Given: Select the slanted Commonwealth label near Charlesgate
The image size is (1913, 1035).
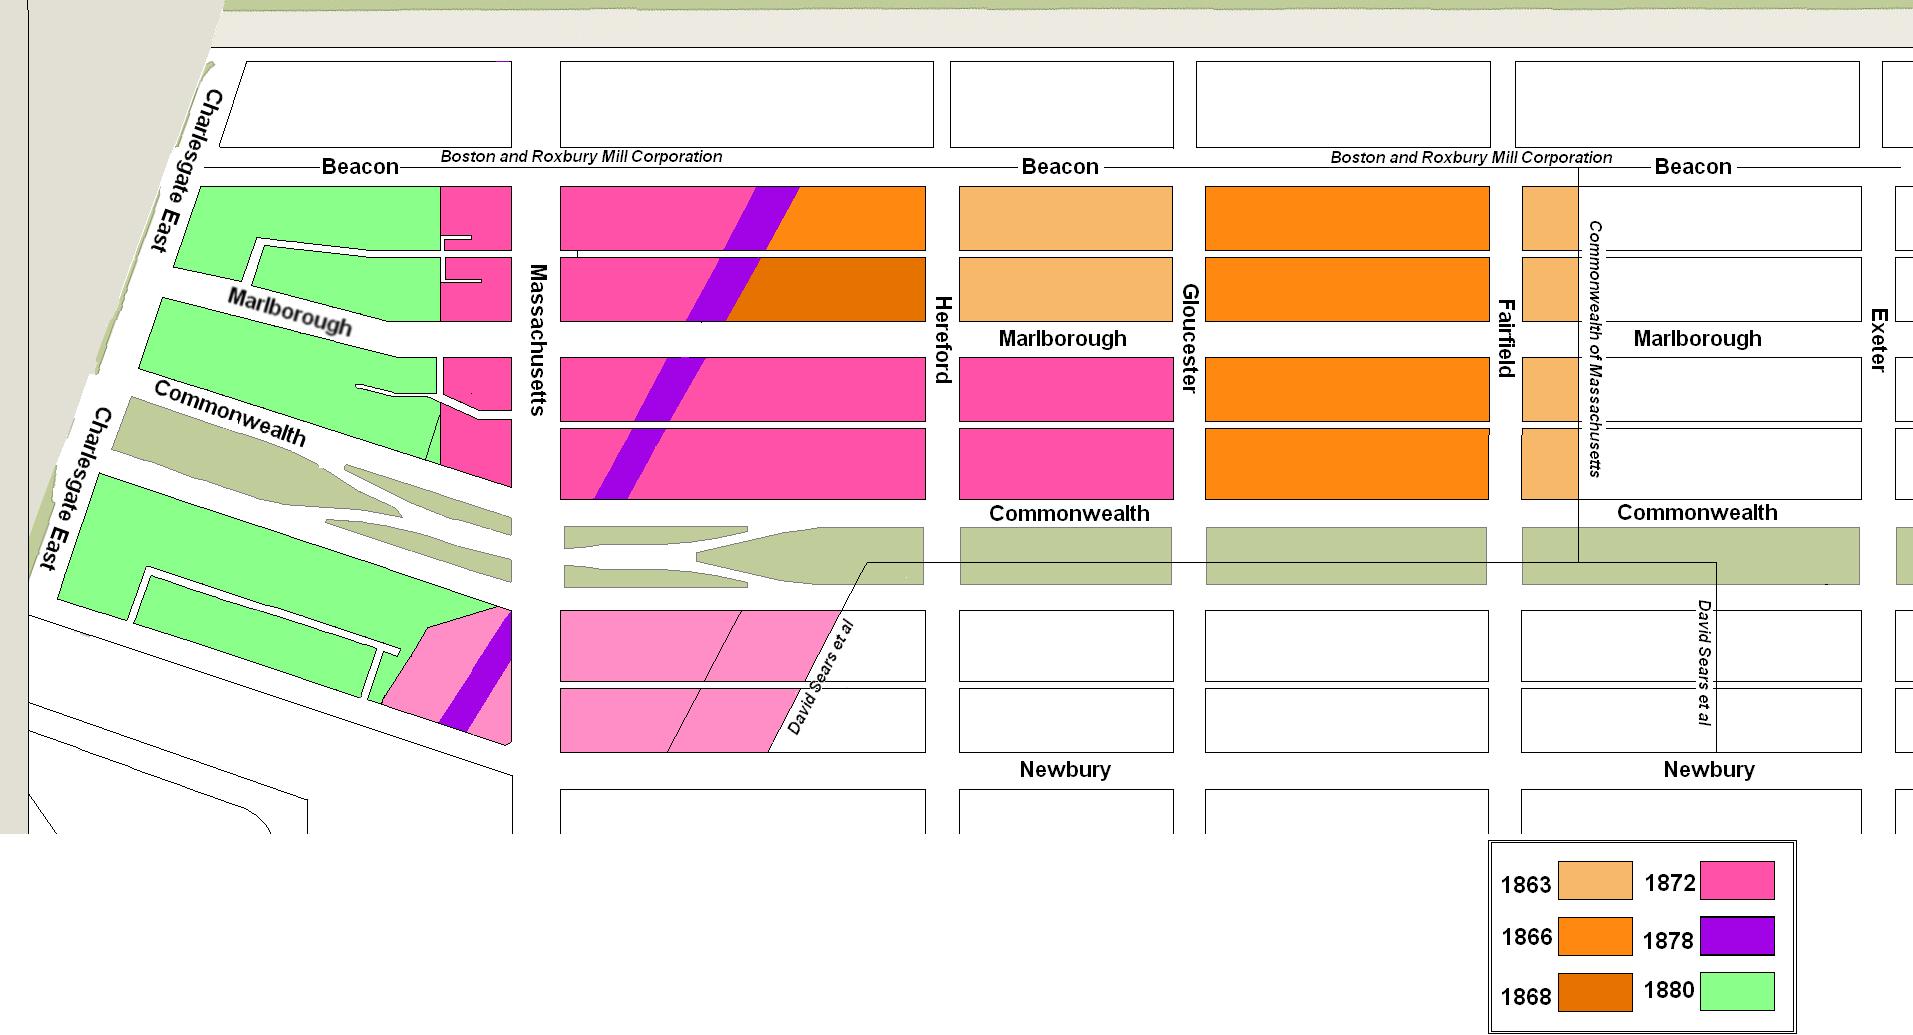Looking at the screenshot, I should 230,414.
